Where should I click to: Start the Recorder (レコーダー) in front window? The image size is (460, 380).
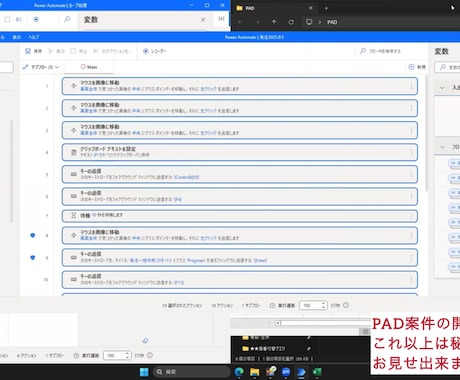click(154, 51)
